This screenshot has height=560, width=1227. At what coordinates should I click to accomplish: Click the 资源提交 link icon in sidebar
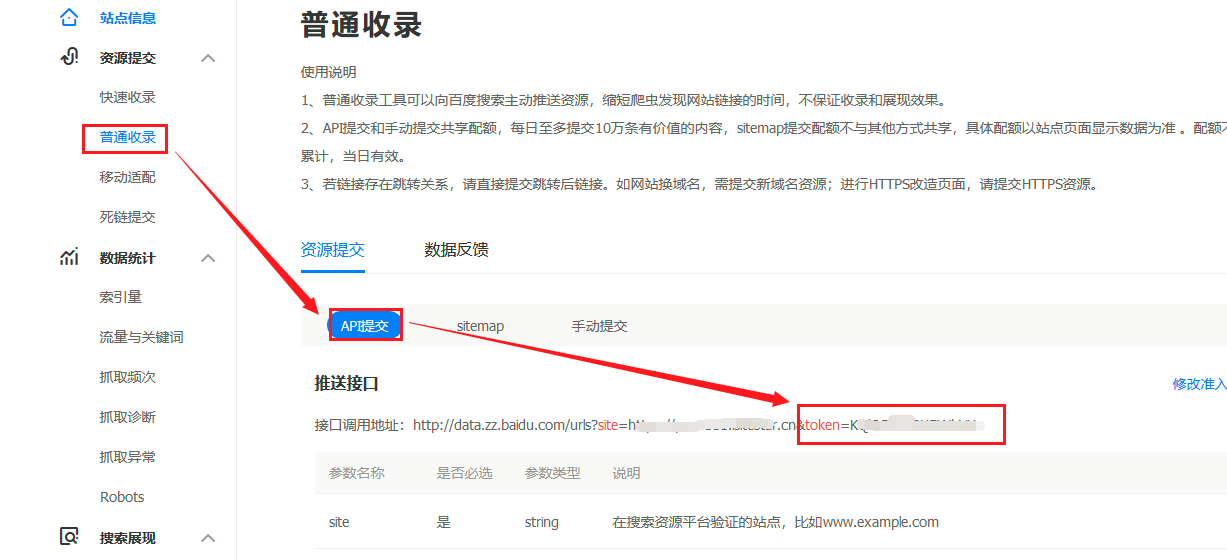69,58
